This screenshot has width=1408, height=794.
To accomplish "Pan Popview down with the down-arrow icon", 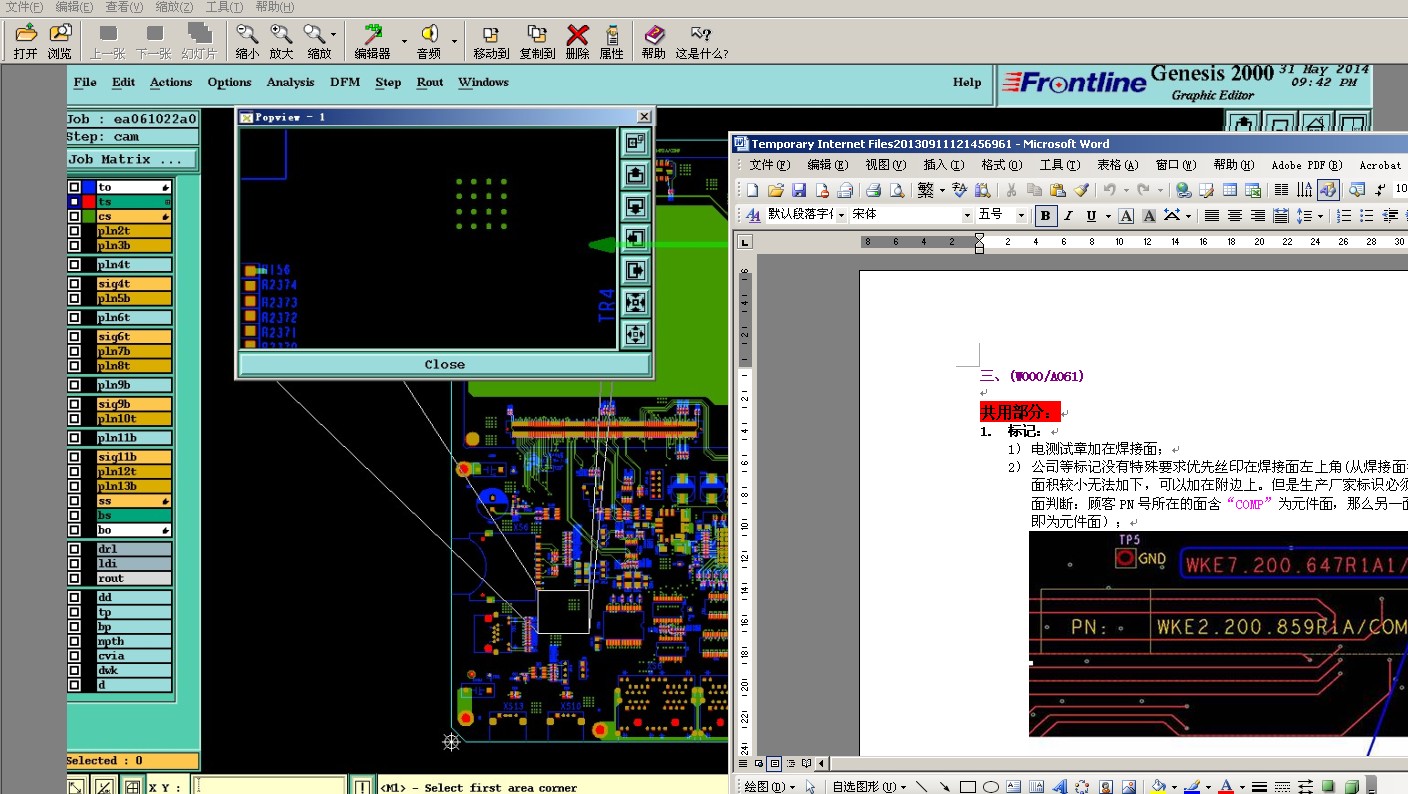I will pyautogui.click(x=635, y=206).
